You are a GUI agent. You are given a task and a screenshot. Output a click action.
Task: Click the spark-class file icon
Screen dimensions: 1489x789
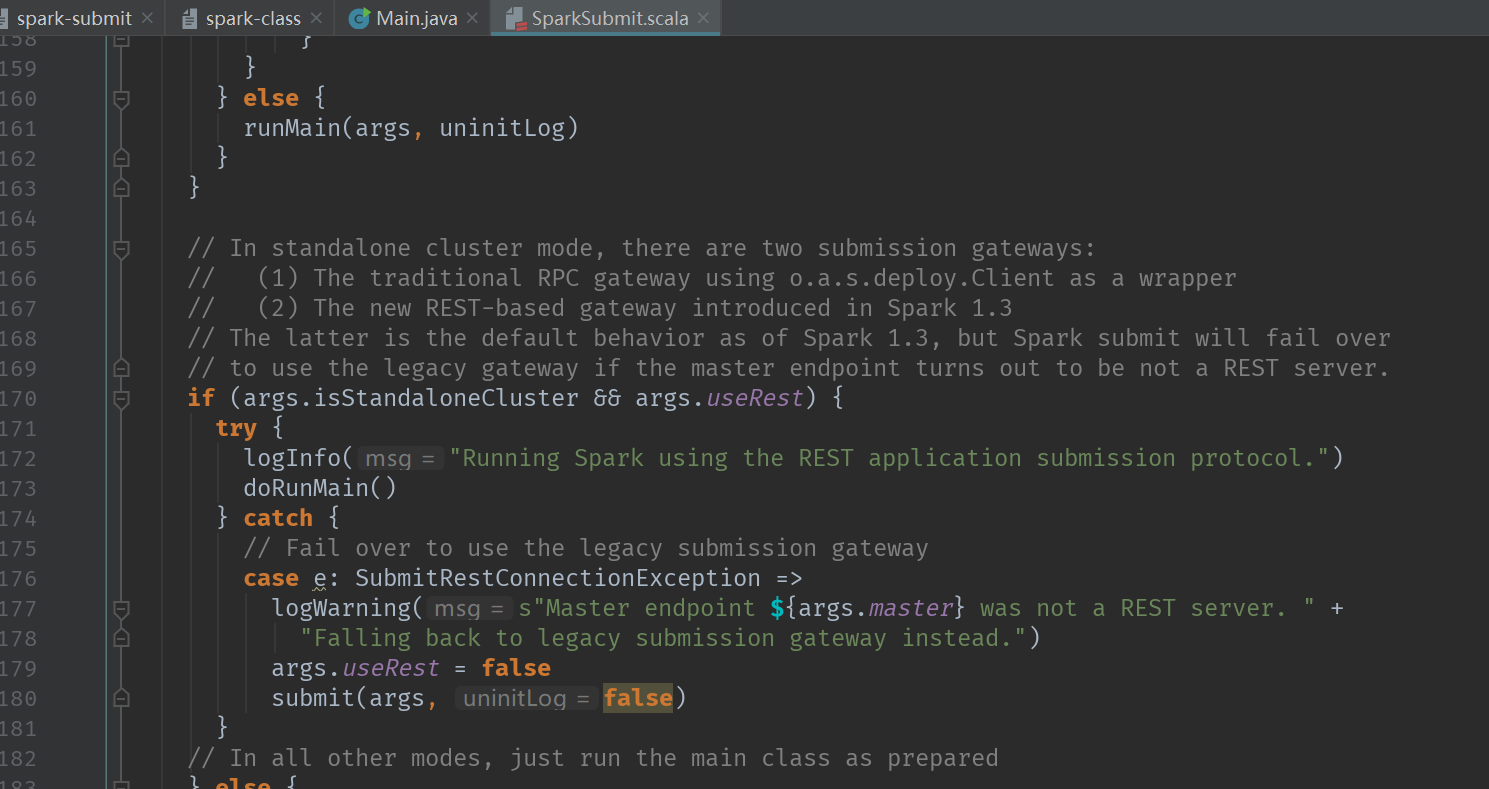tap(190, 18)
